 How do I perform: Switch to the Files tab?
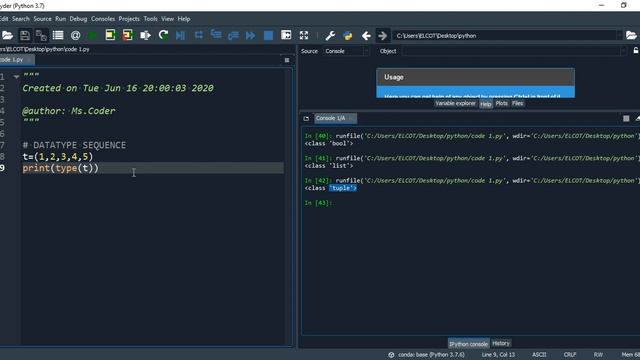[x=517, y=104]
